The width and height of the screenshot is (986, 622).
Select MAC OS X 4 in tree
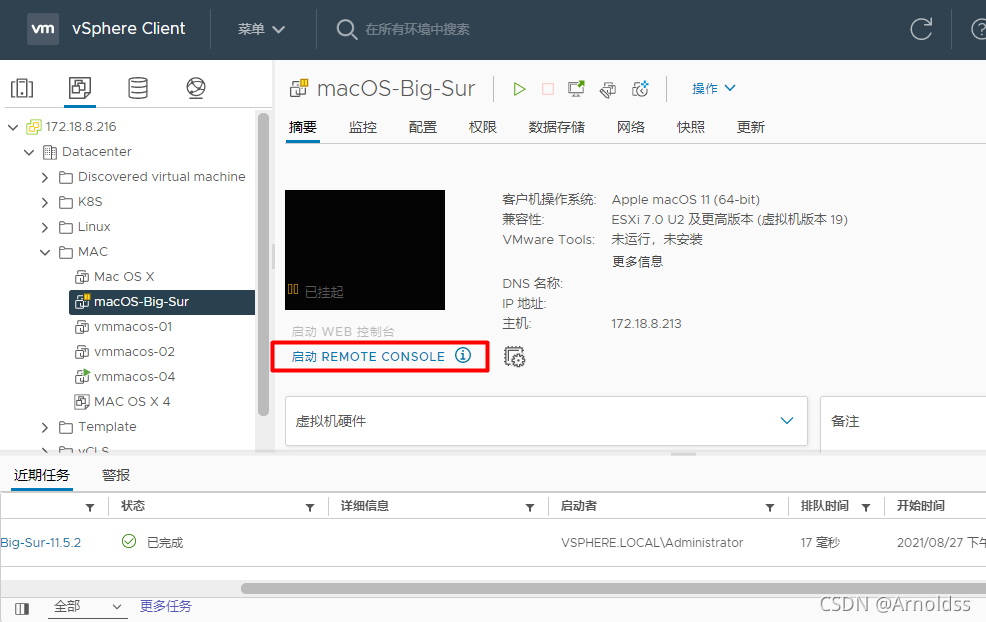click(131, 401)
